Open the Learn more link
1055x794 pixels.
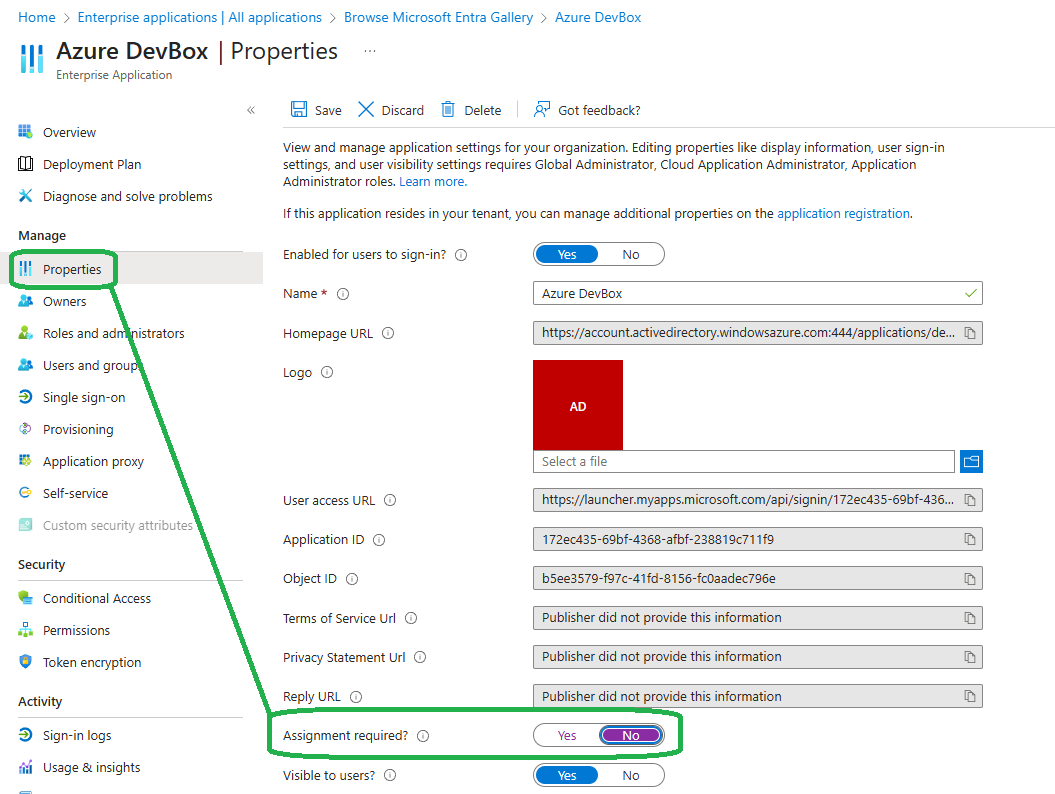[433, 182]
